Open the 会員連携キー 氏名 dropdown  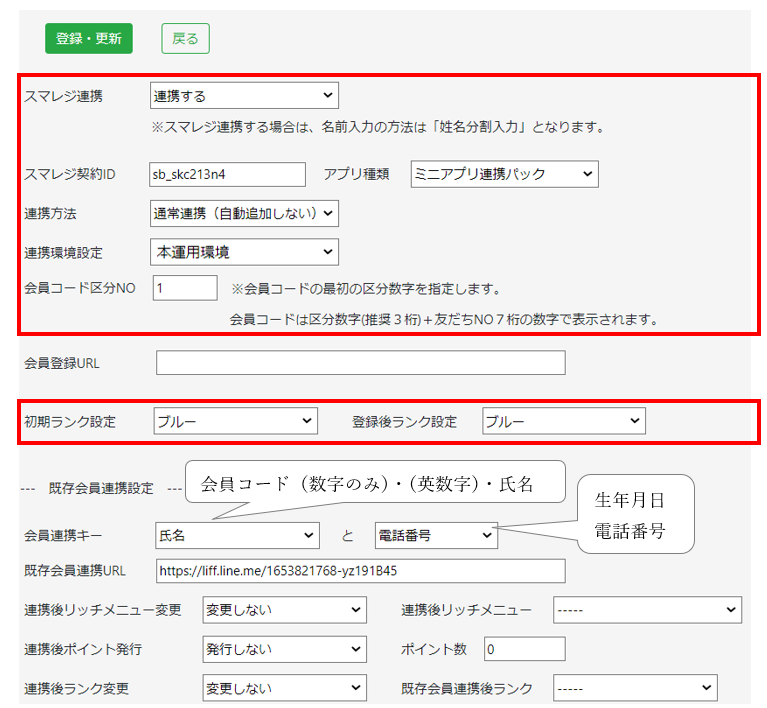click(237, 535)
